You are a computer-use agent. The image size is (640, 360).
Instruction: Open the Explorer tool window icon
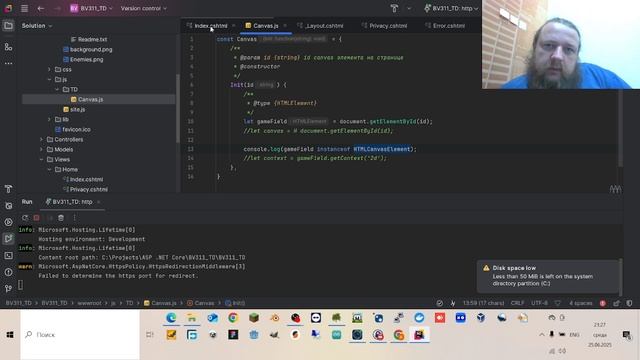click(8, 26)
